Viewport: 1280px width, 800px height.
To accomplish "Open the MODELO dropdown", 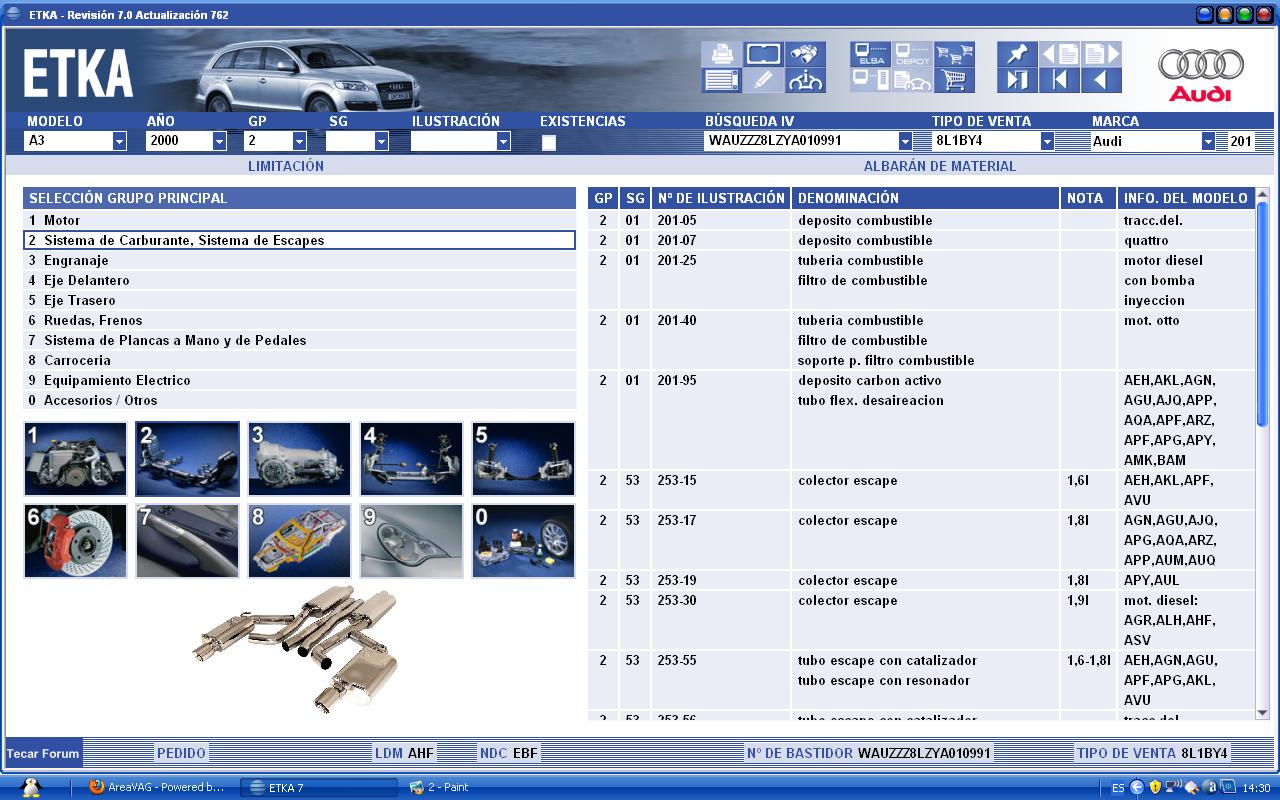I will (119, 141).
